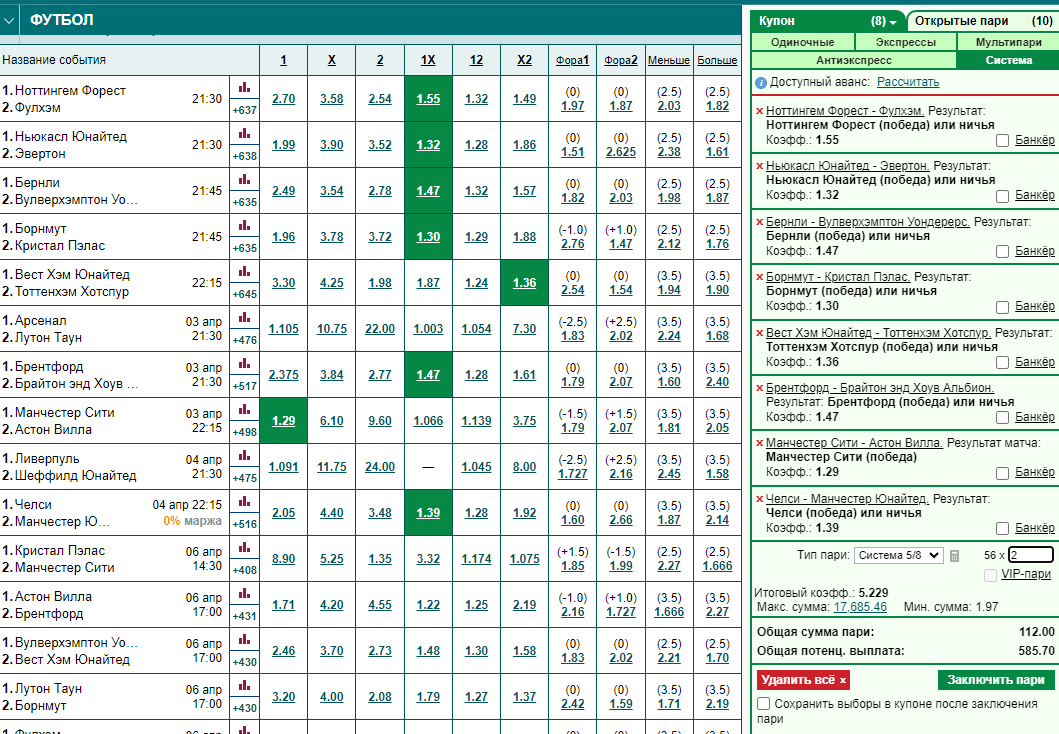Sort by the Фора1 column header
This screenshot has height=734, width=1059.
click(572, 60)
